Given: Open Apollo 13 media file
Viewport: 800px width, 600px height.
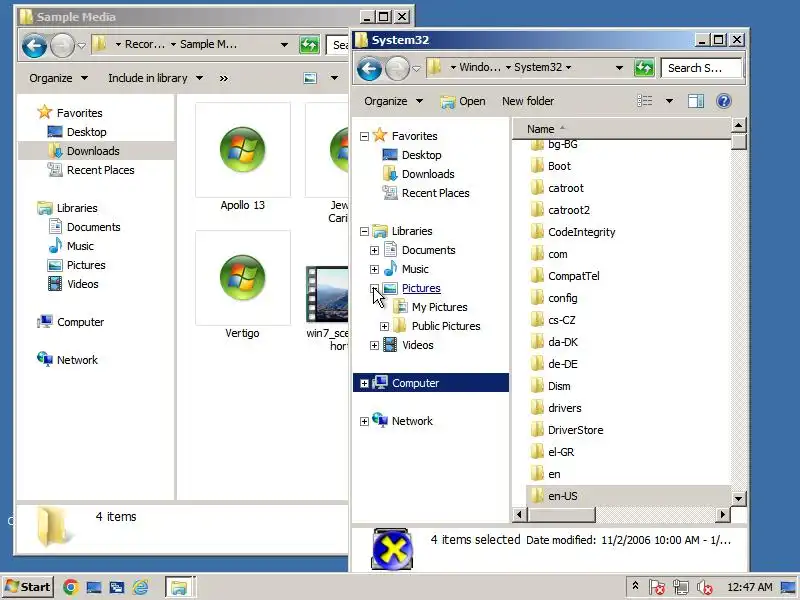Looking at the screenshot, I should (242, 157).
